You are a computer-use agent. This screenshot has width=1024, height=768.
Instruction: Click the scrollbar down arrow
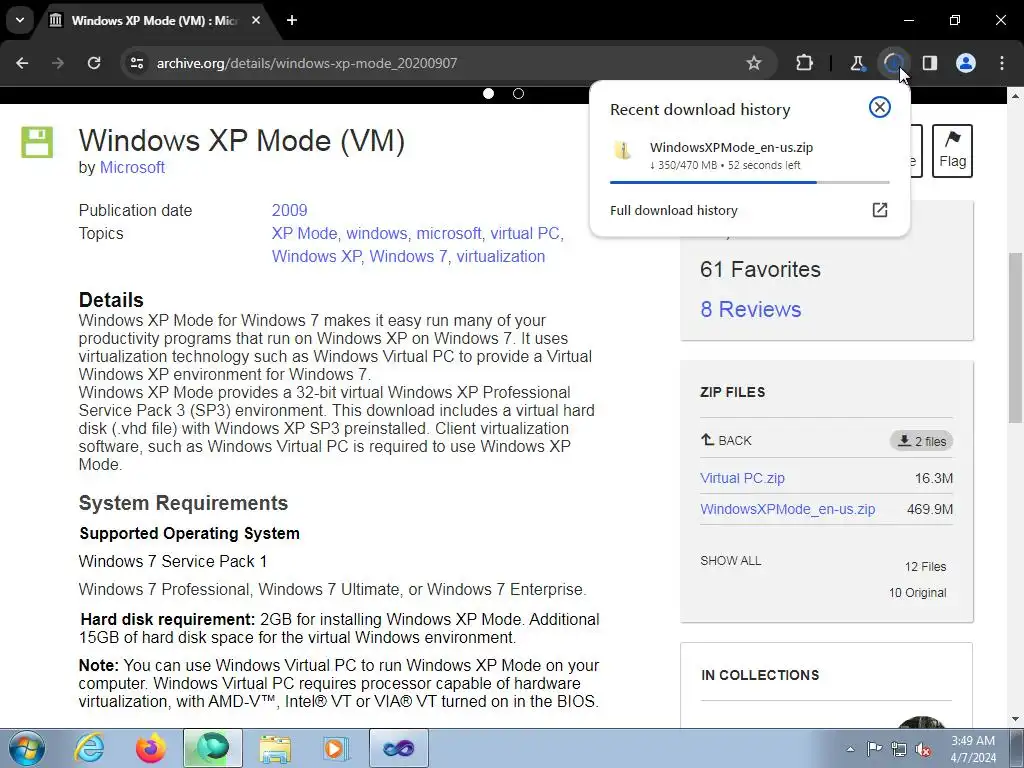pyautogui.click(x=1015, y=719)
